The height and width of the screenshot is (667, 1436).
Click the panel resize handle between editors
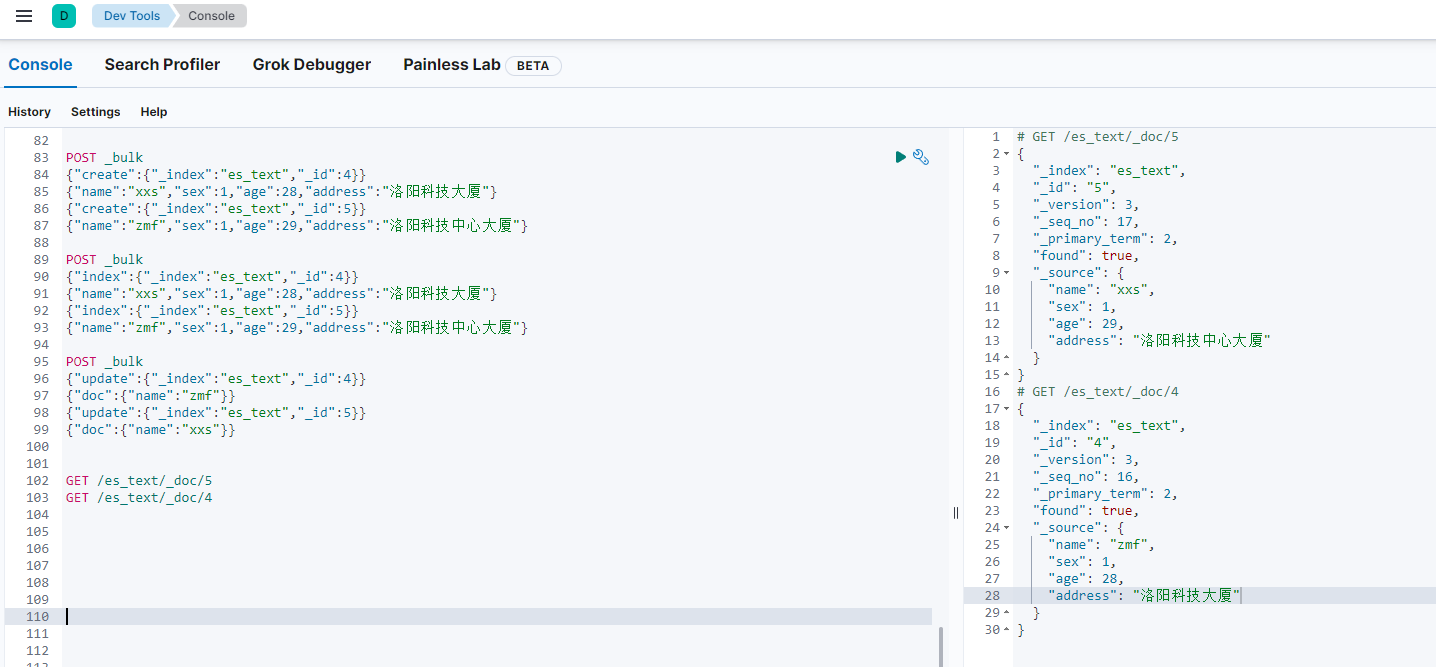coord(955,512)
